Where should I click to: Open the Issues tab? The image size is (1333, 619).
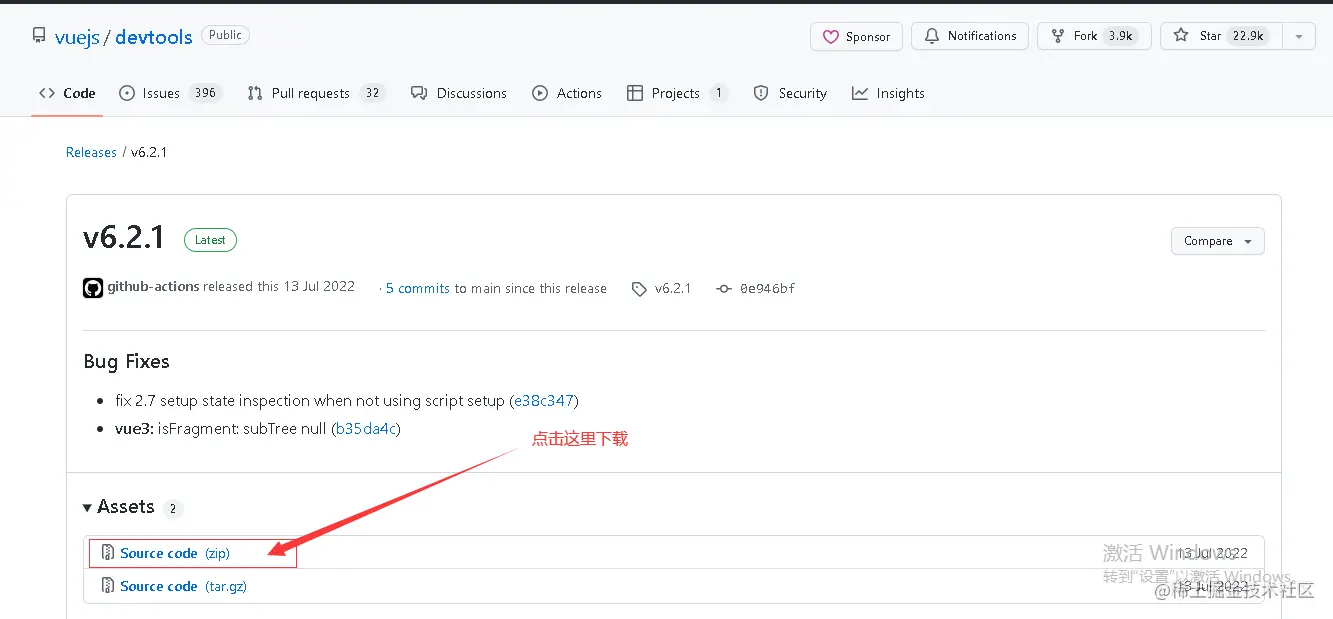coord(170,93)
